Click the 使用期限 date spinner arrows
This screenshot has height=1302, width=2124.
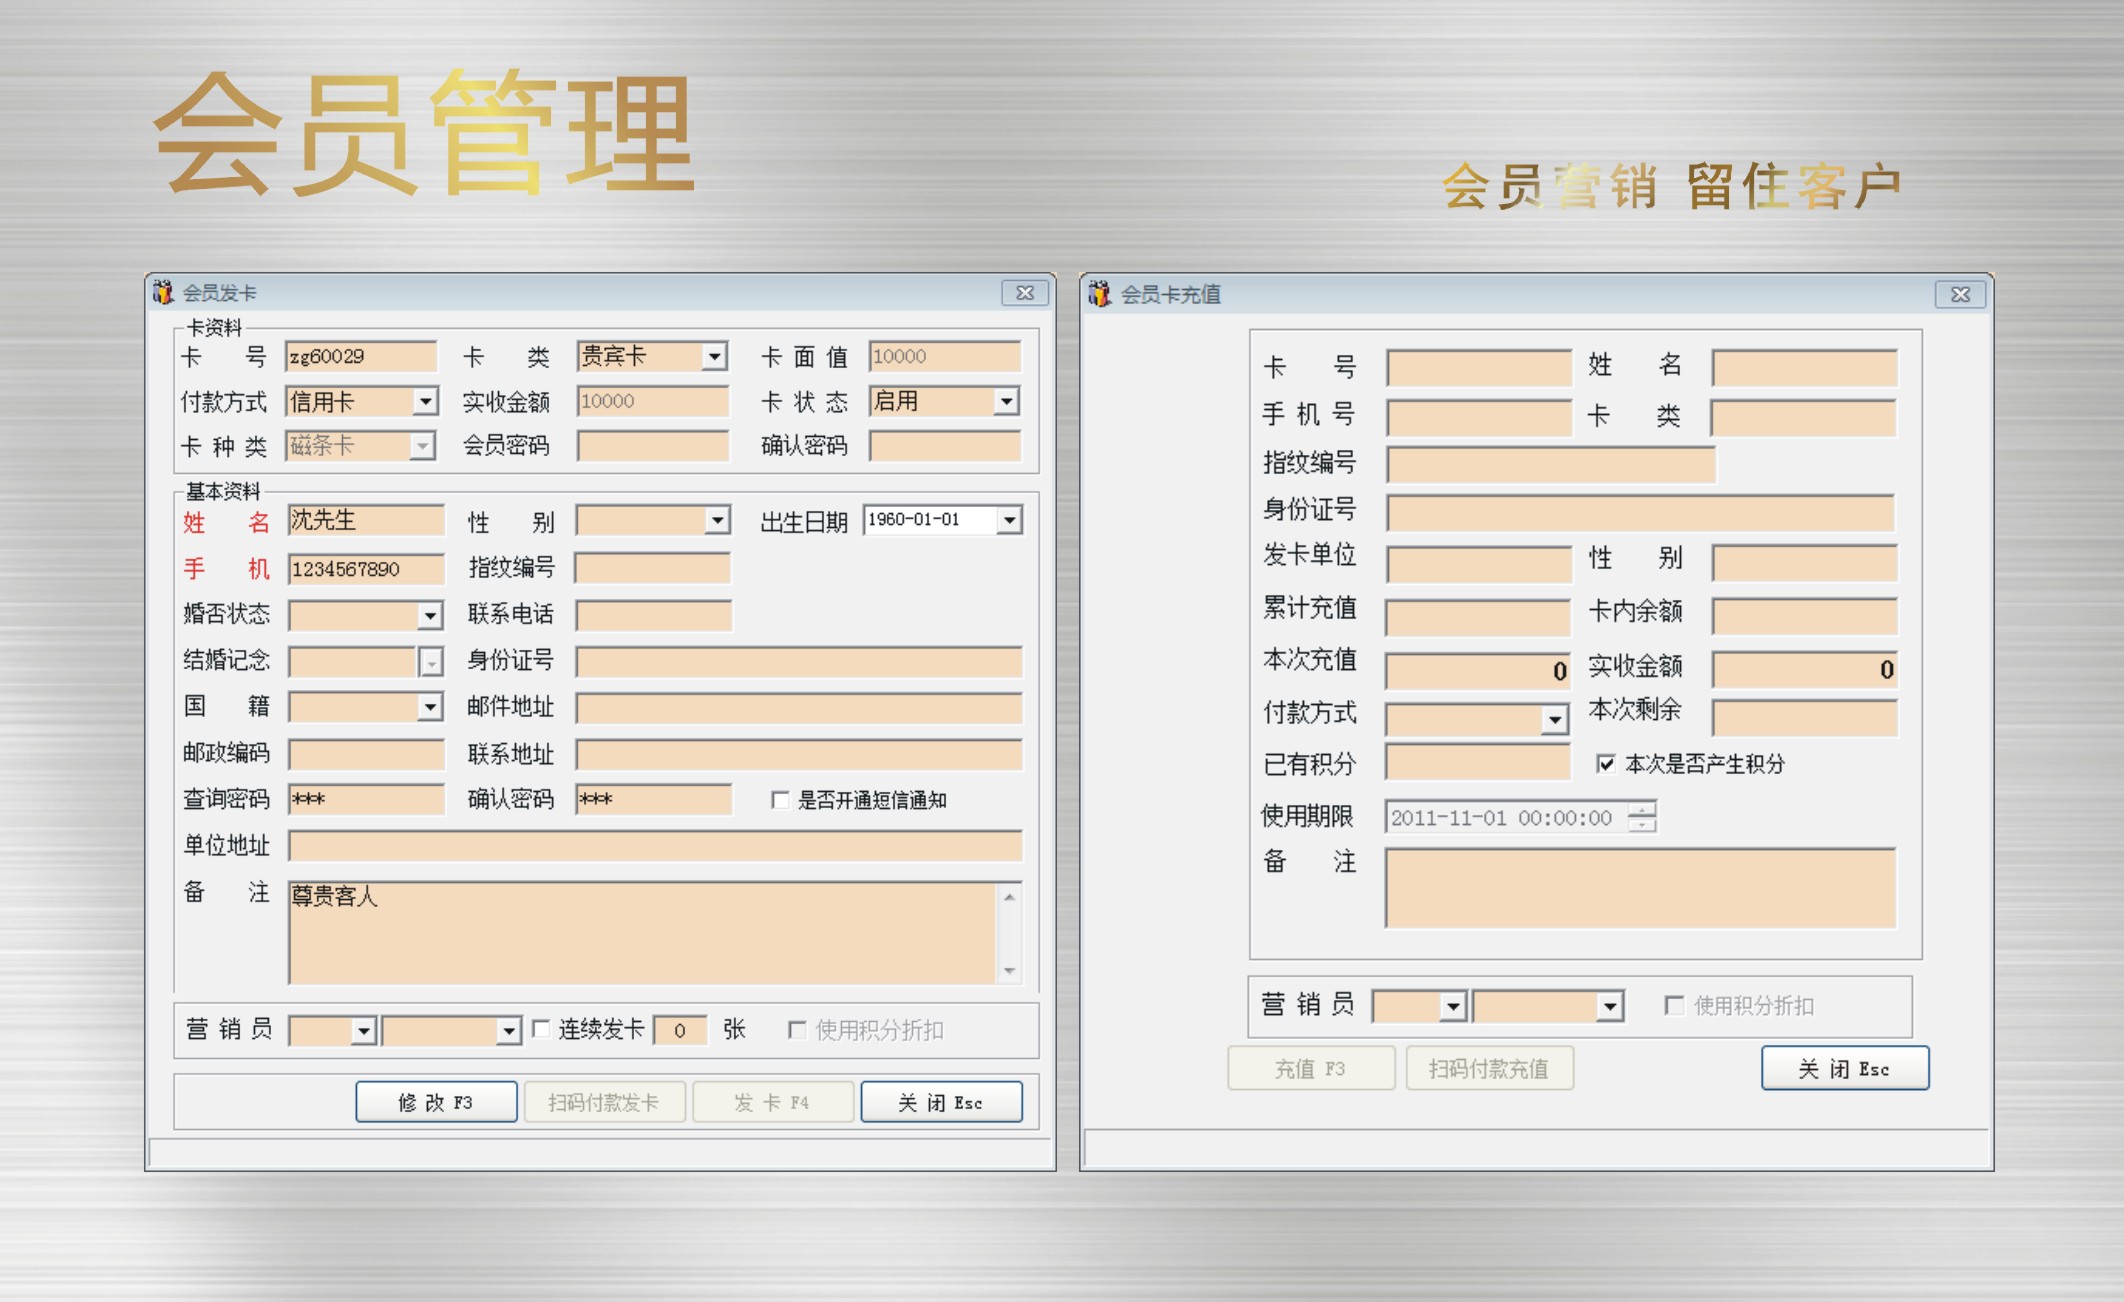1642,817
